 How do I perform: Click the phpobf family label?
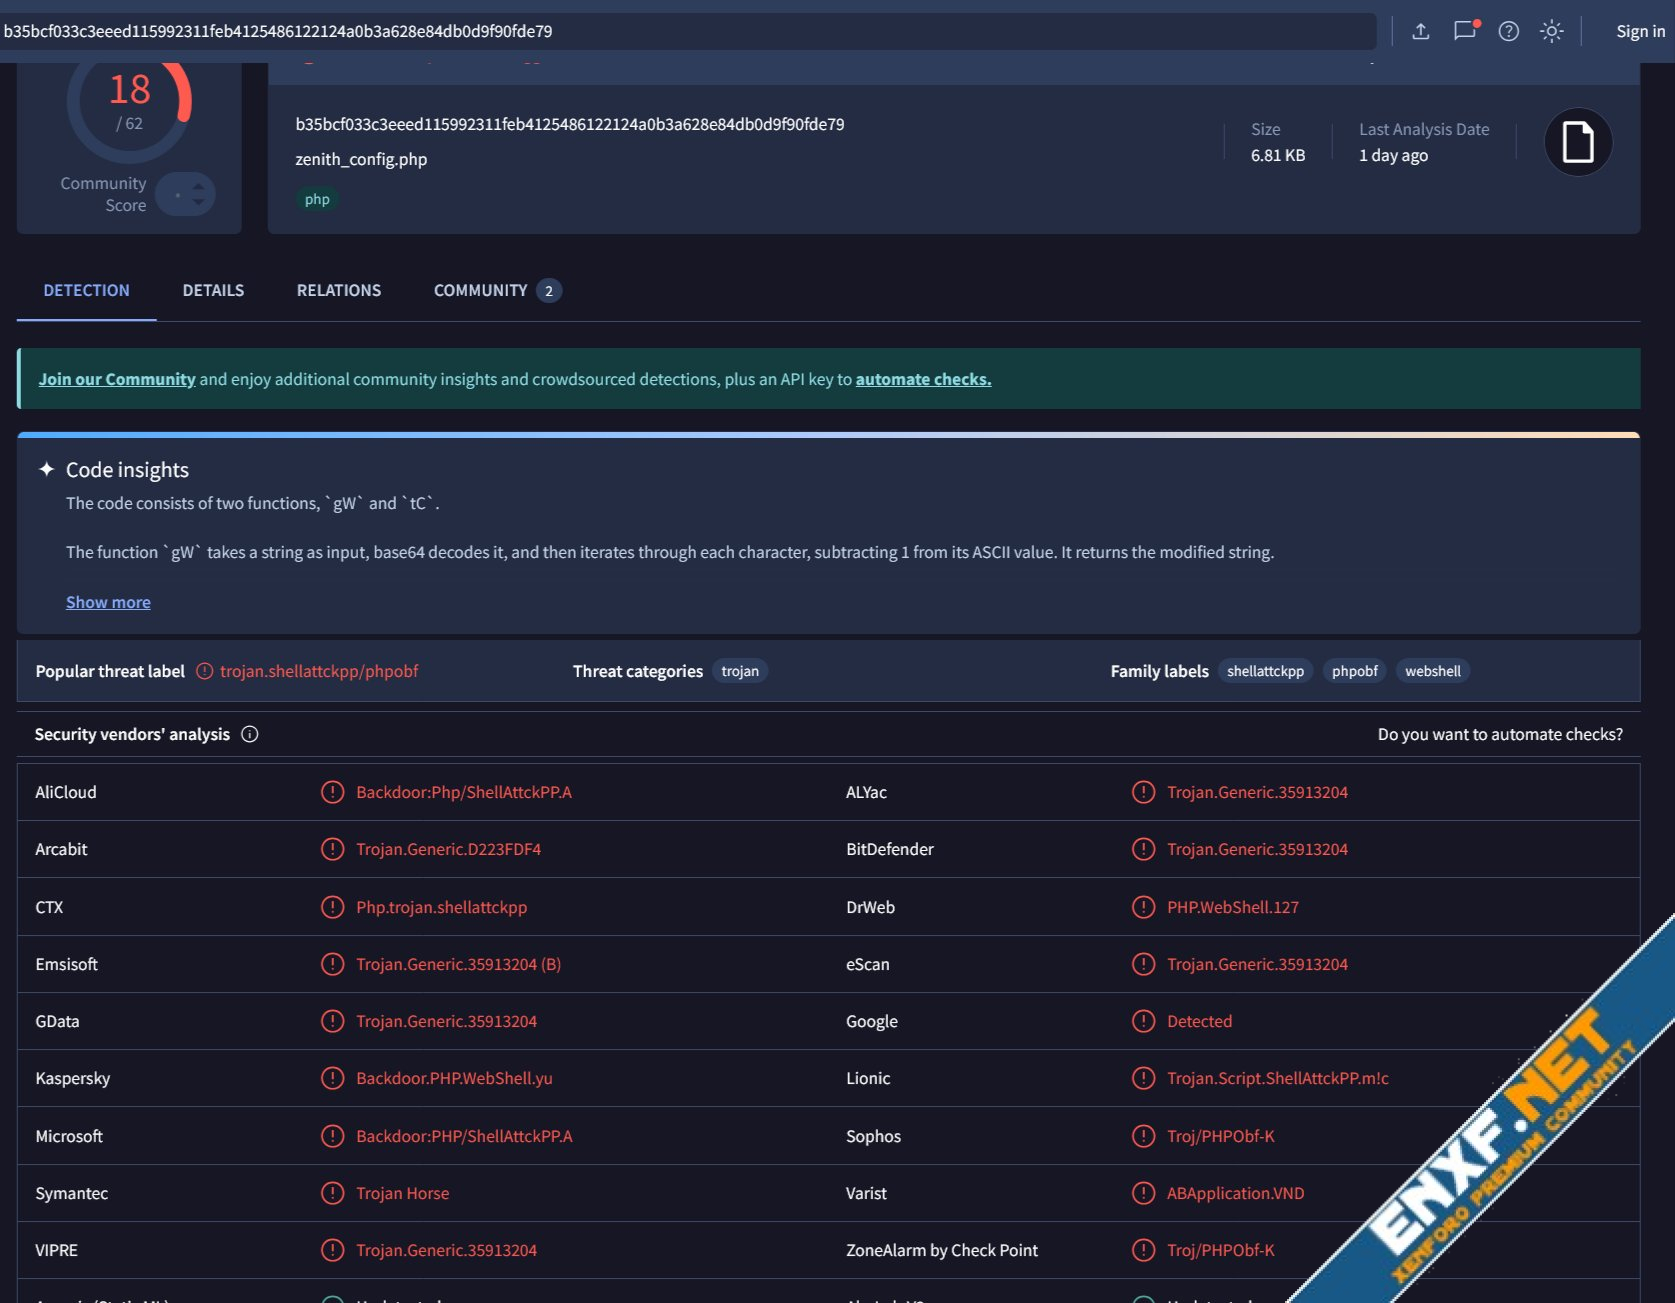1354,671
